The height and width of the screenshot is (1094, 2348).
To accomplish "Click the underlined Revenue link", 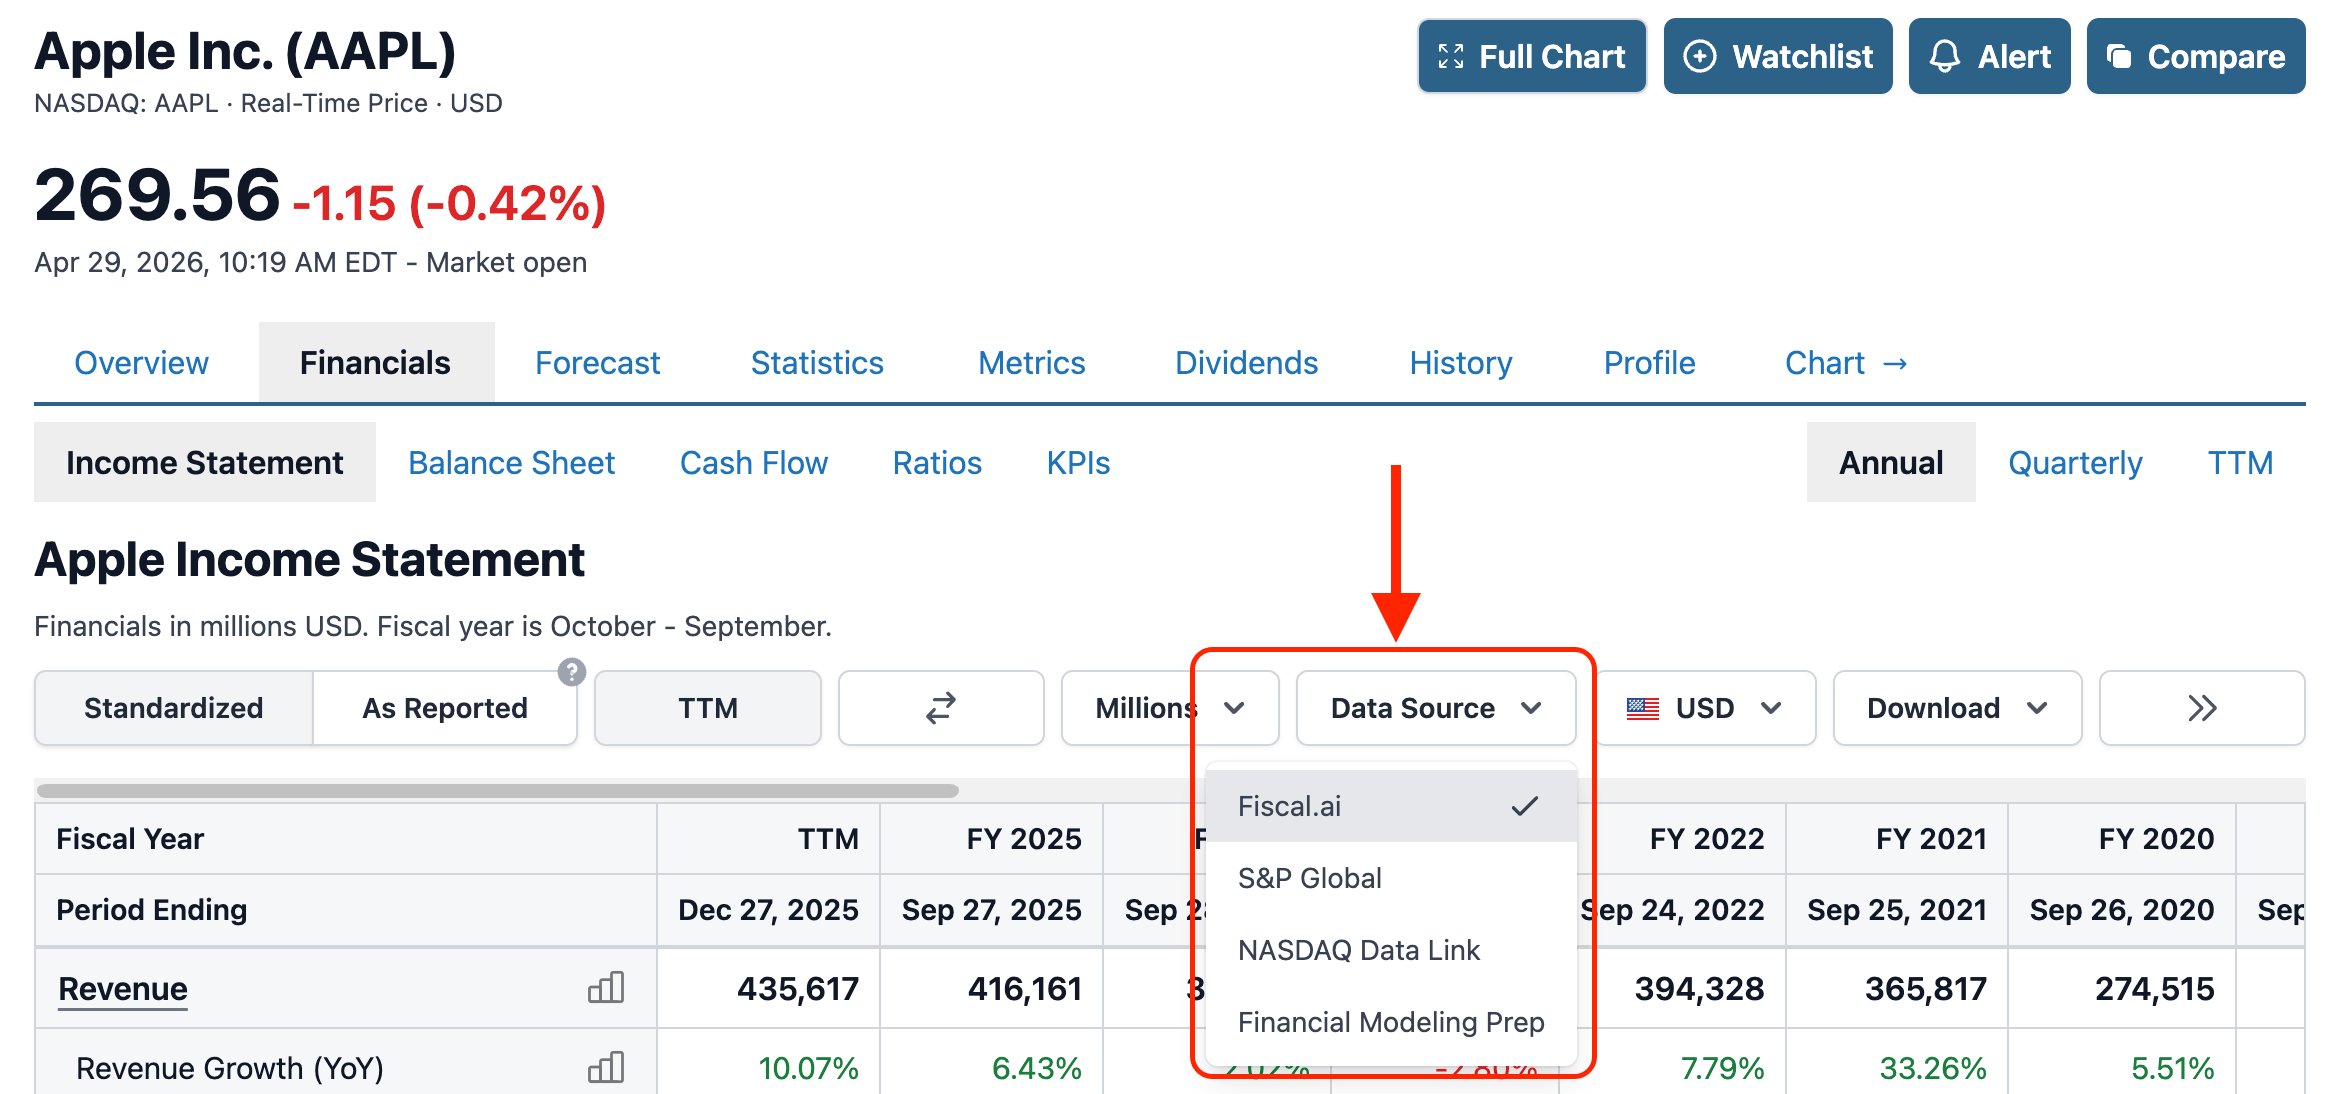I will coord(123,989).
